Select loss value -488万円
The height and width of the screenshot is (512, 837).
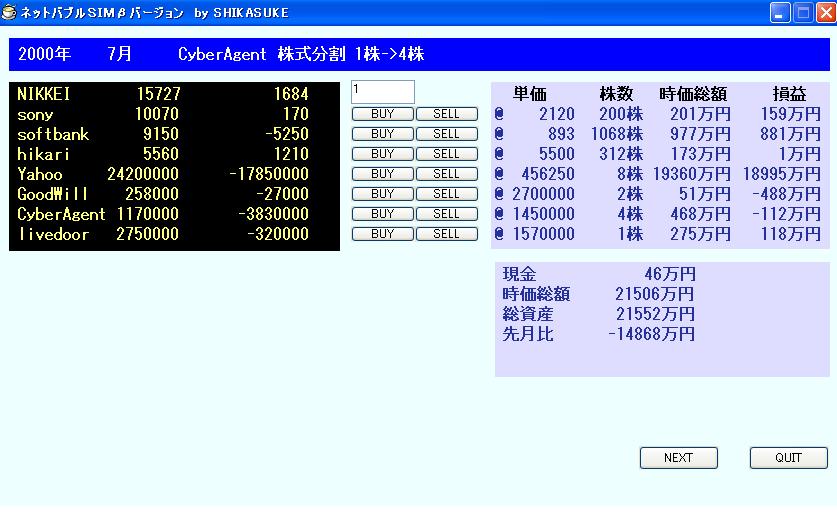786,194
